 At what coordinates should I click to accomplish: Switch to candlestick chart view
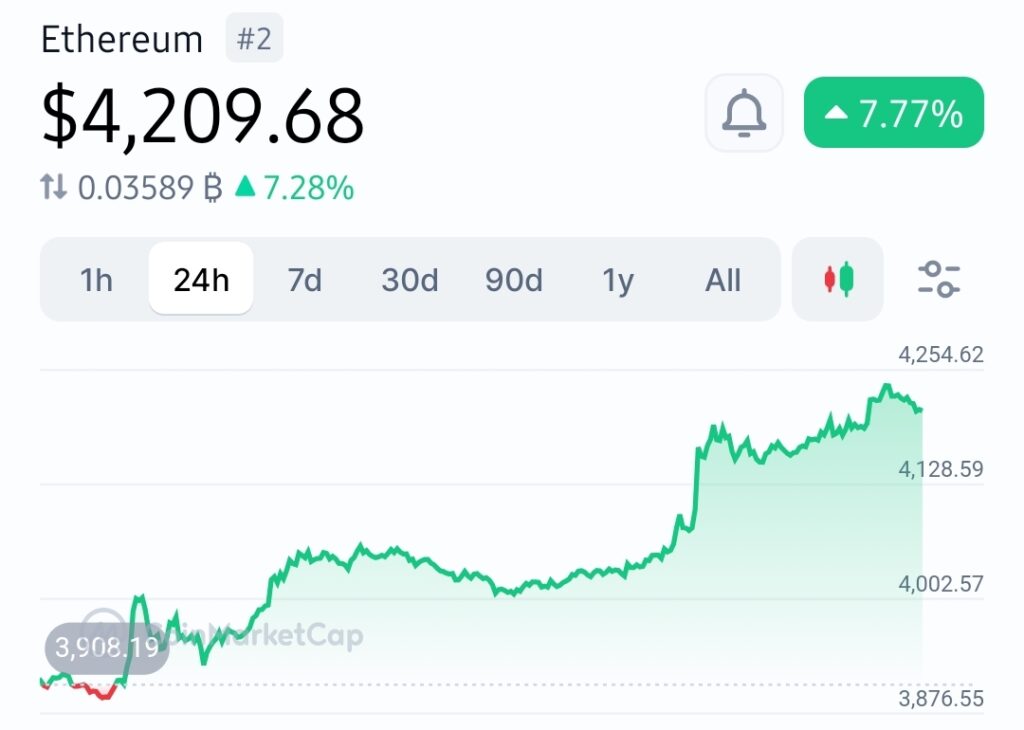(838, 279)
